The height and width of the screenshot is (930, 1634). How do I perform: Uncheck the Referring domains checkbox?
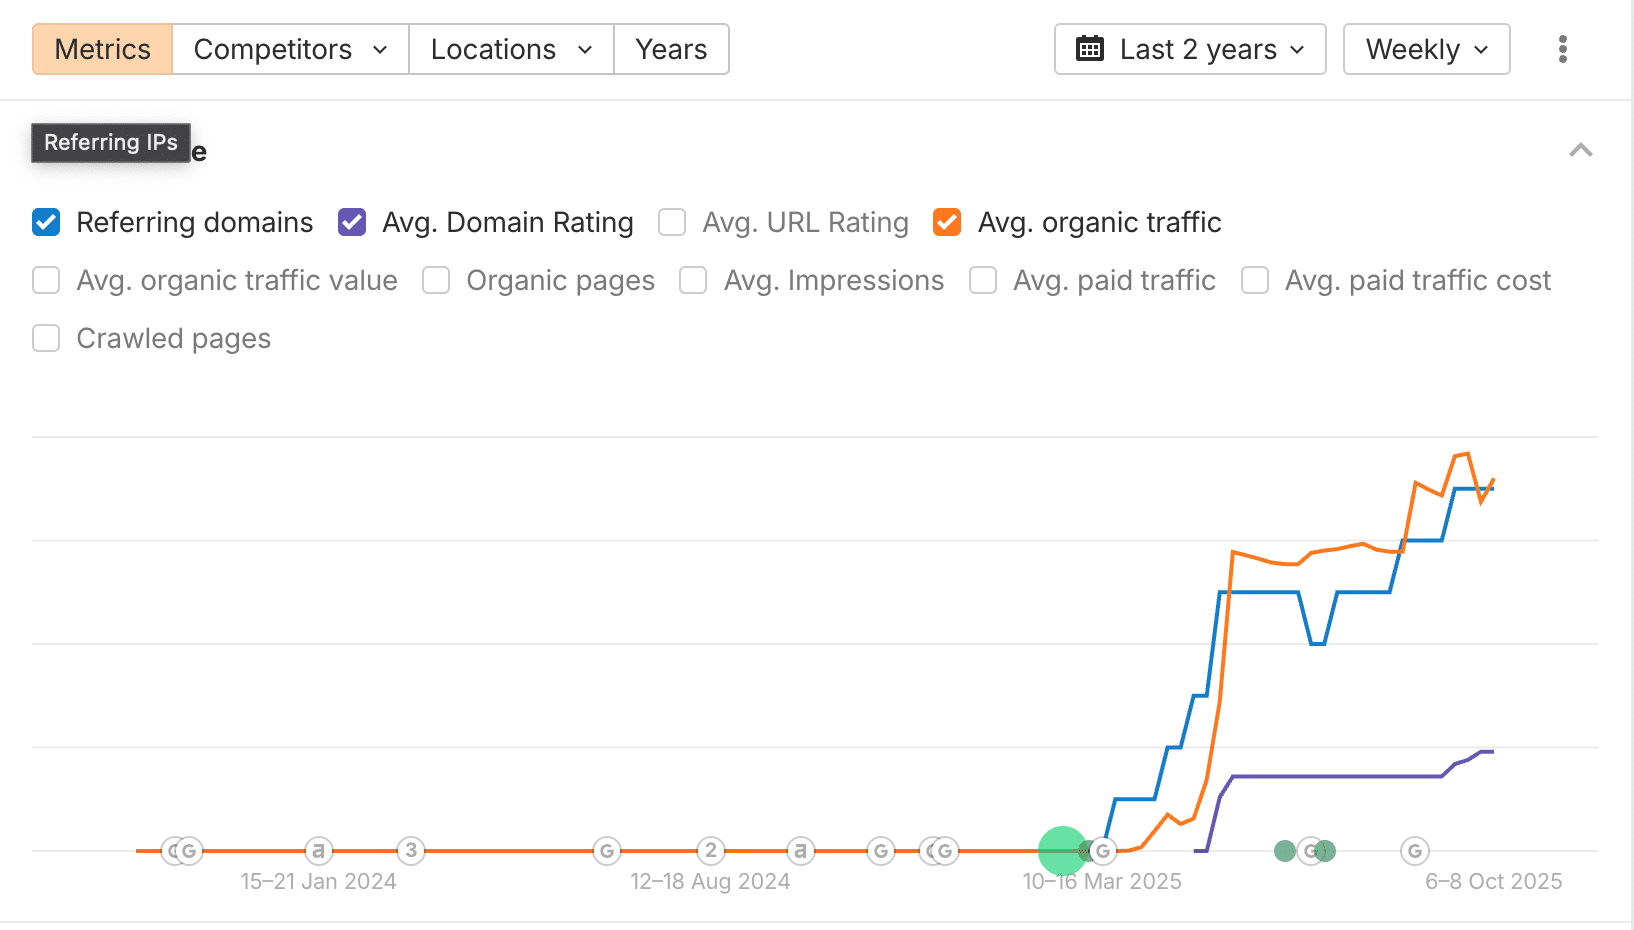click(46, 222)
